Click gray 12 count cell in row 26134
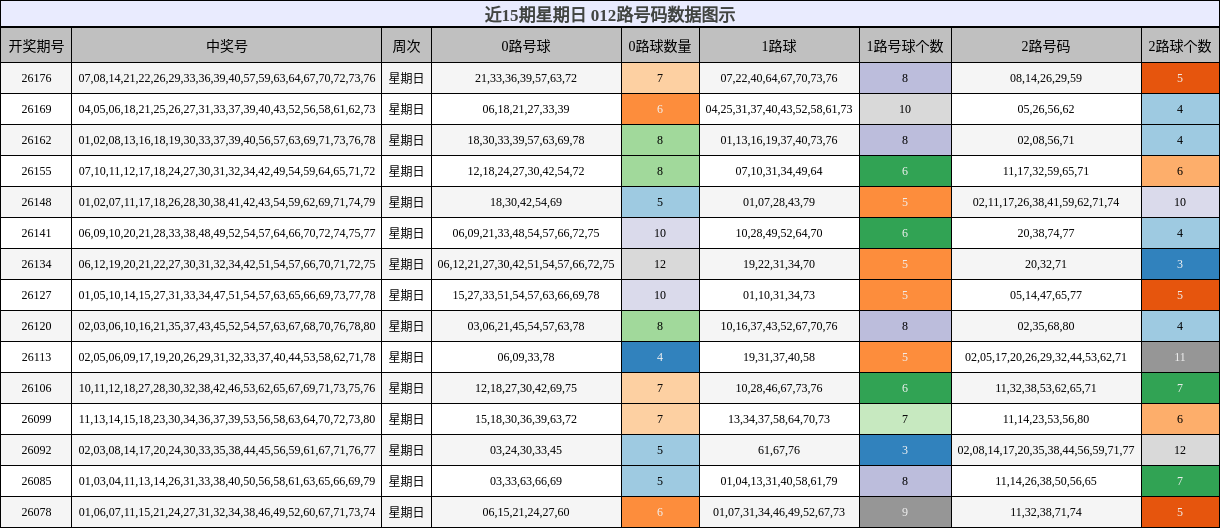The image size is (1220, 528). [x=660, y=264]
